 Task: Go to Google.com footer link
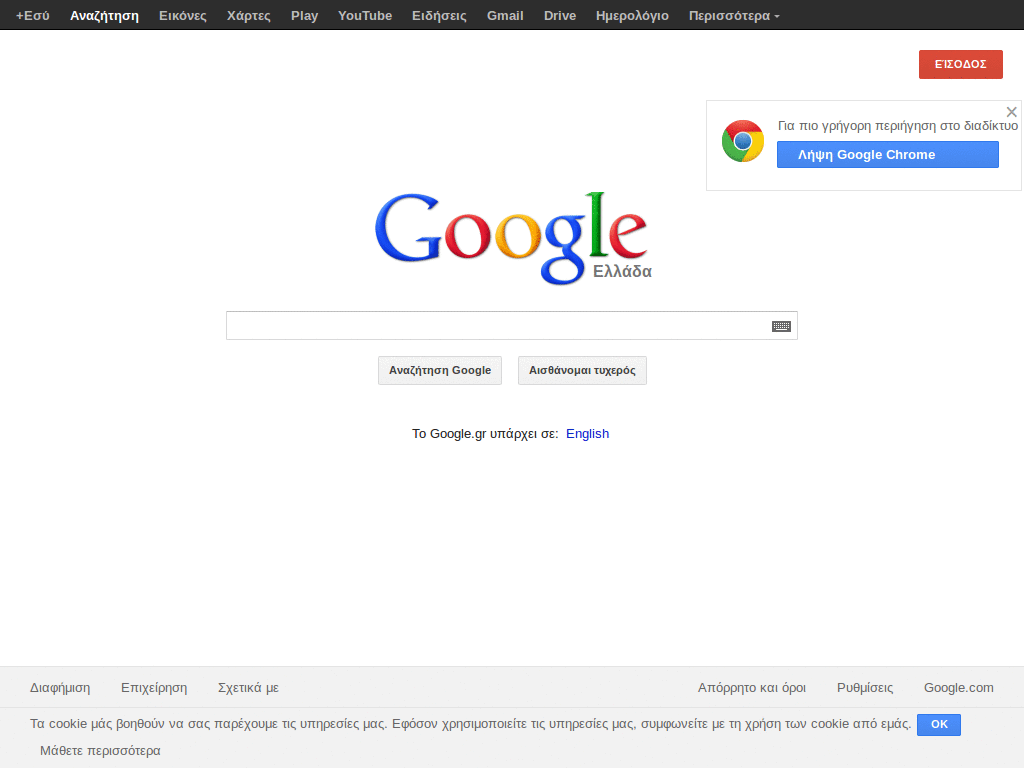pyautogui.click(x=959, y=688)
